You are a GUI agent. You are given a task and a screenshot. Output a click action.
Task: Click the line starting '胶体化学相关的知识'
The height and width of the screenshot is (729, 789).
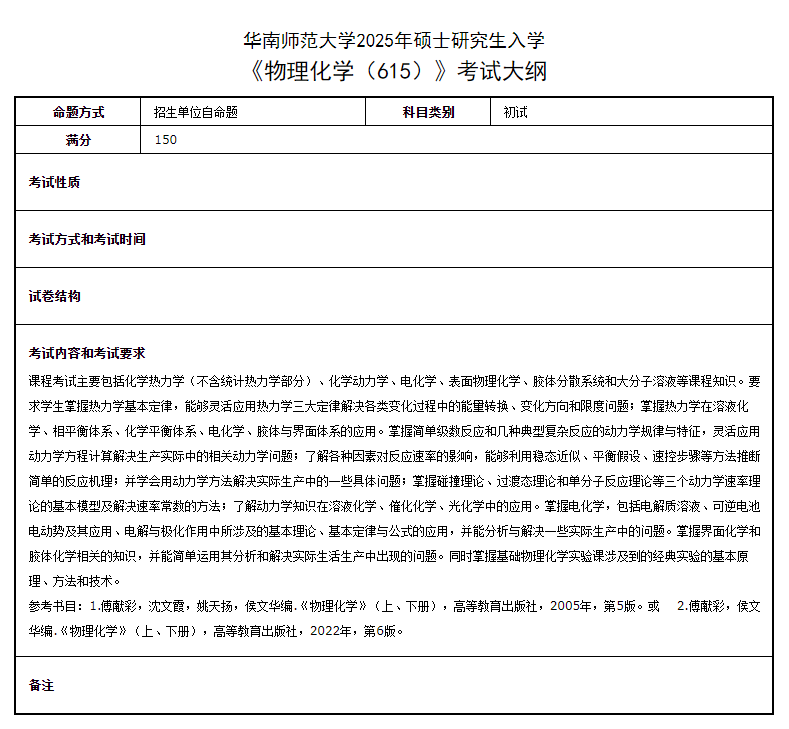(388, 556)
